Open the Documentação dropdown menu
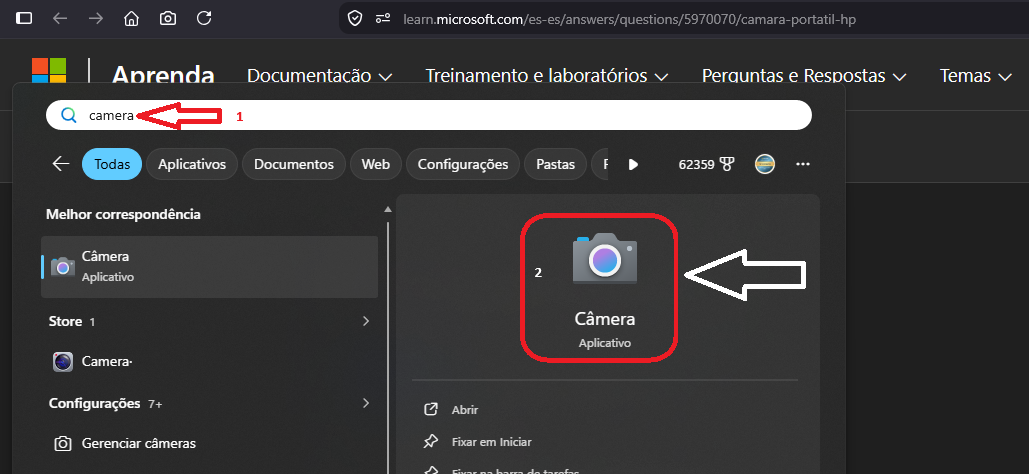Screen dimensions: 1029x474 tap(320, 76)
